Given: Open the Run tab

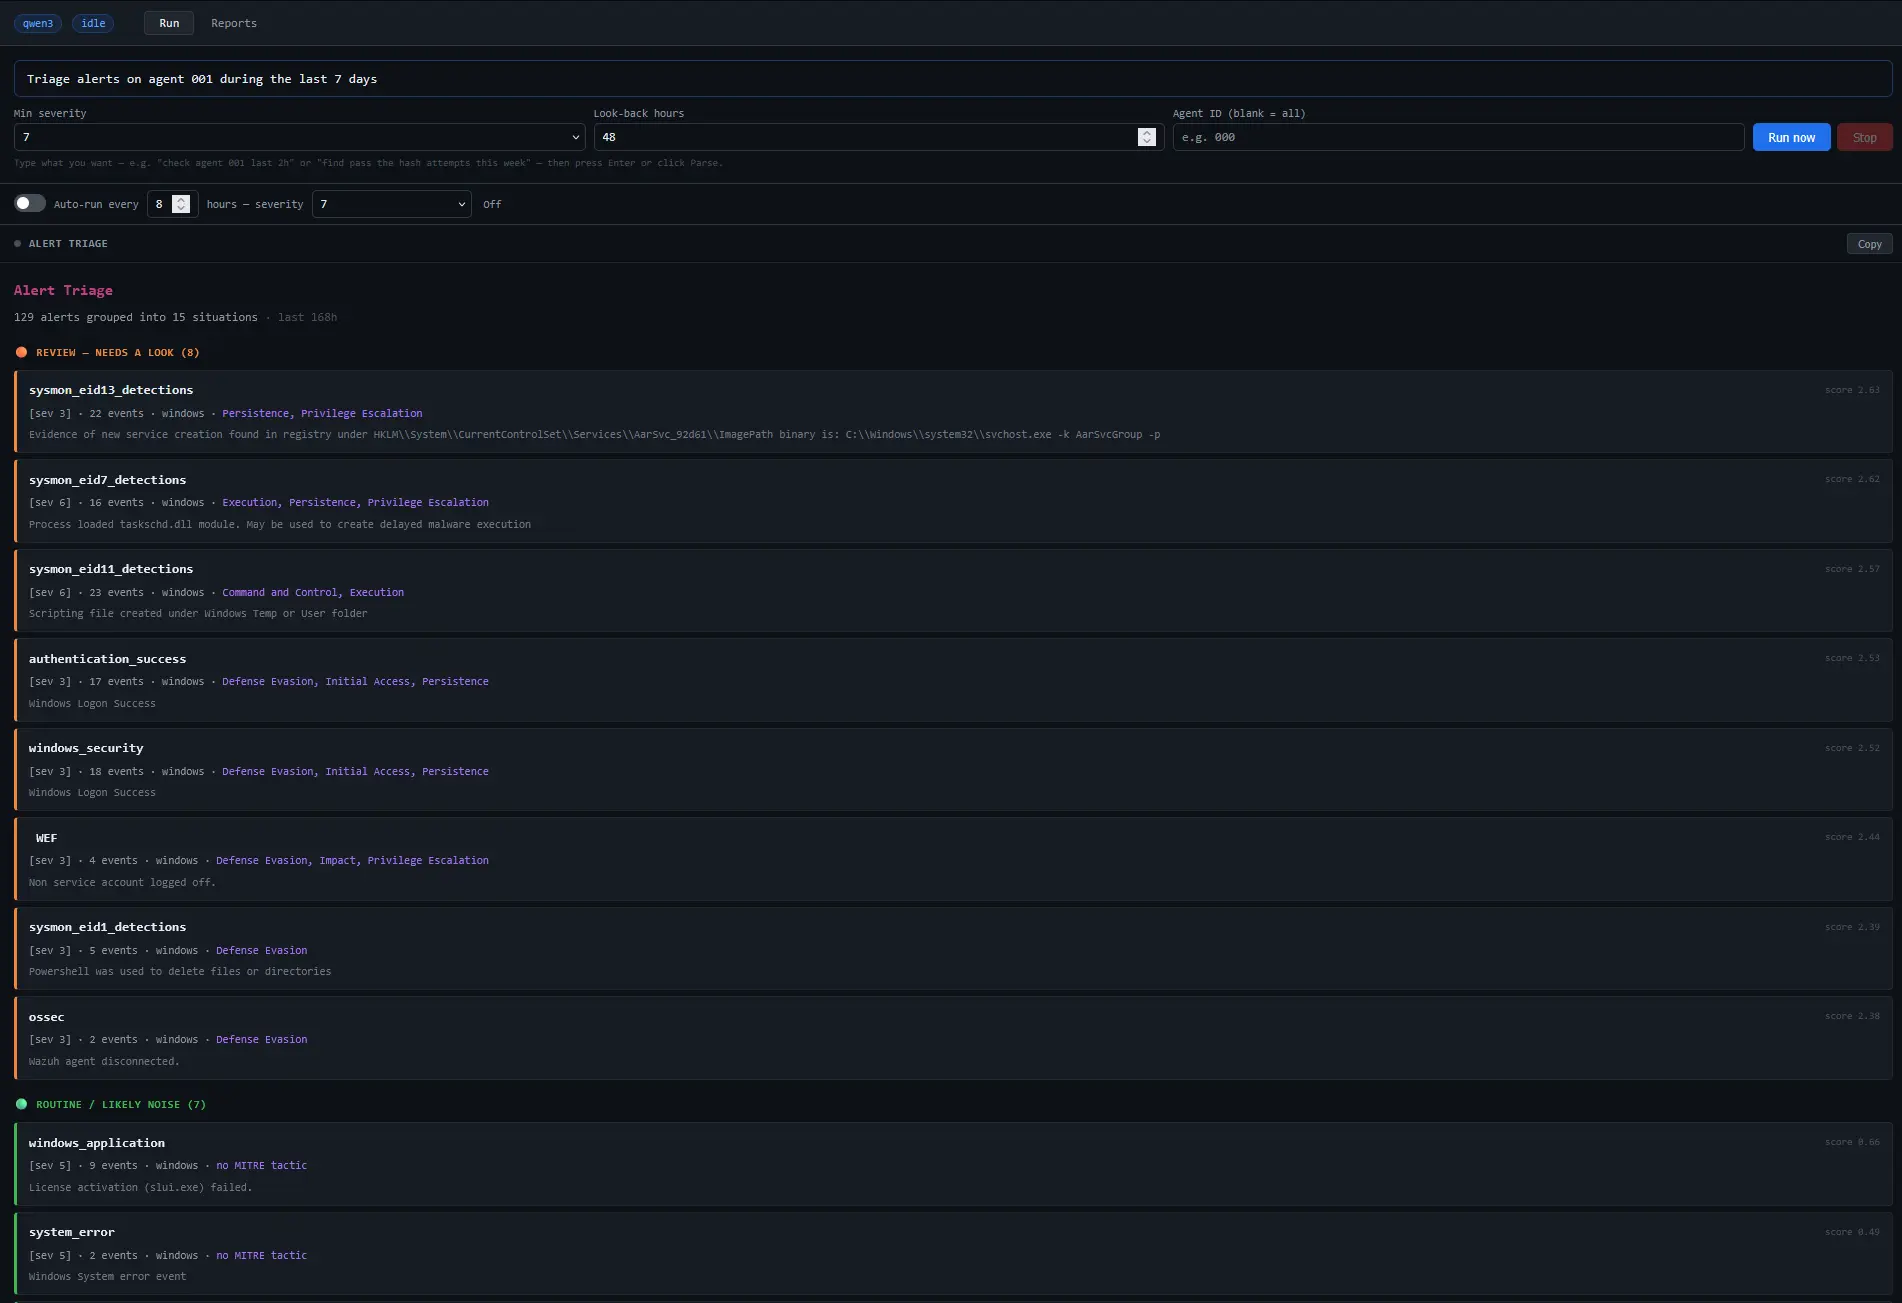Looking at the screenshot, I should 169,23.
